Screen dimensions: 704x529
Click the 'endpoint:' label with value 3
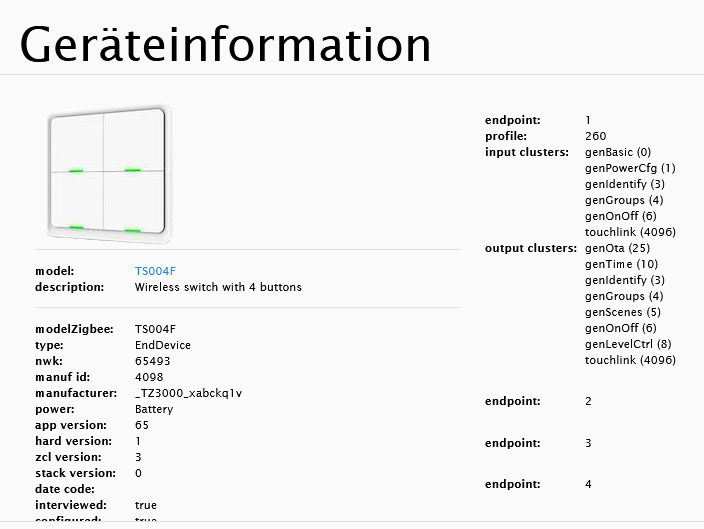[x=513, y=443]
